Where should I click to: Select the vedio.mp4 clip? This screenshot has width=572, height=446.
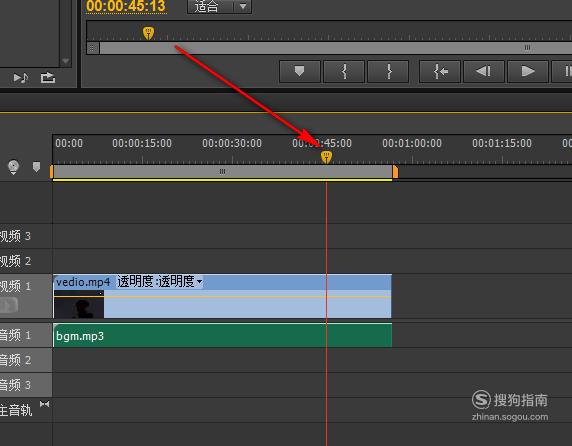click(x=223, y=296)
